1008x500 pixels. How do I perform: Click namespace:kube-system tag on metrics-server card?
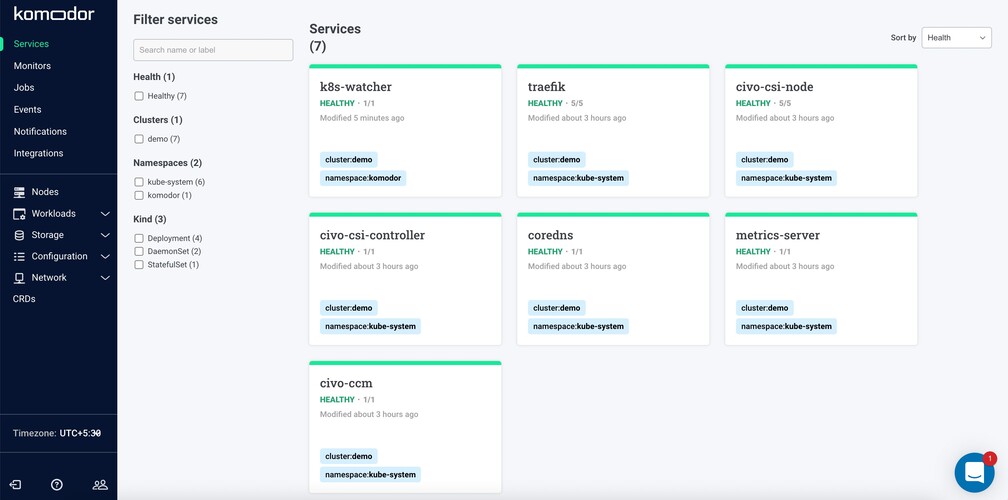click(x=786, y=326)
